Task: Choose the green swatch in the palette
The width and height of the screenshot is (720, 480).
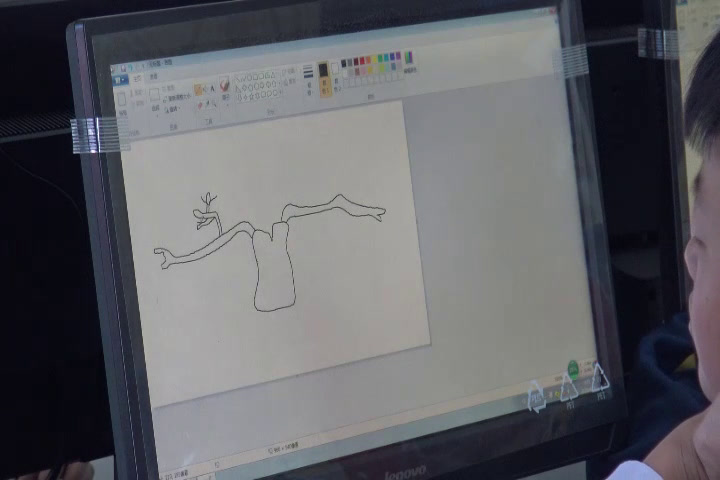Action: (378, 59)
